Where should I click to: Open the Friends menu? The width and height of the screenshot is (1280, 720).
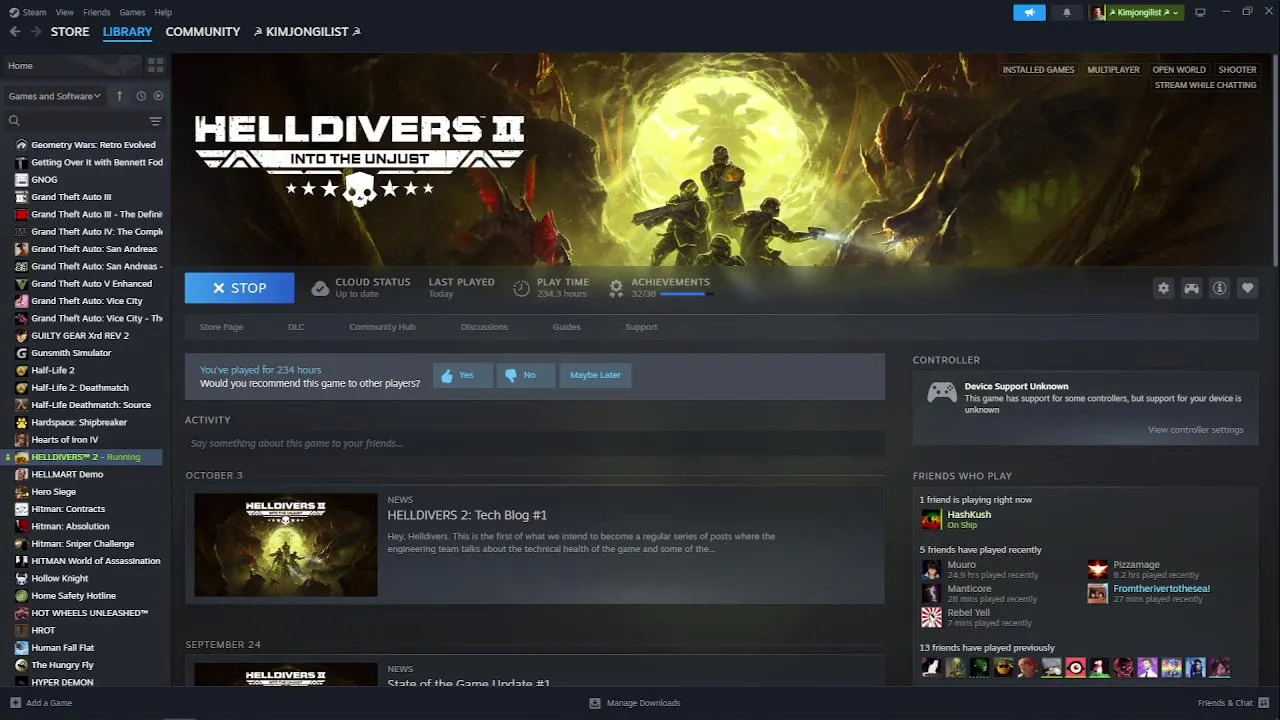click(97, 12)
